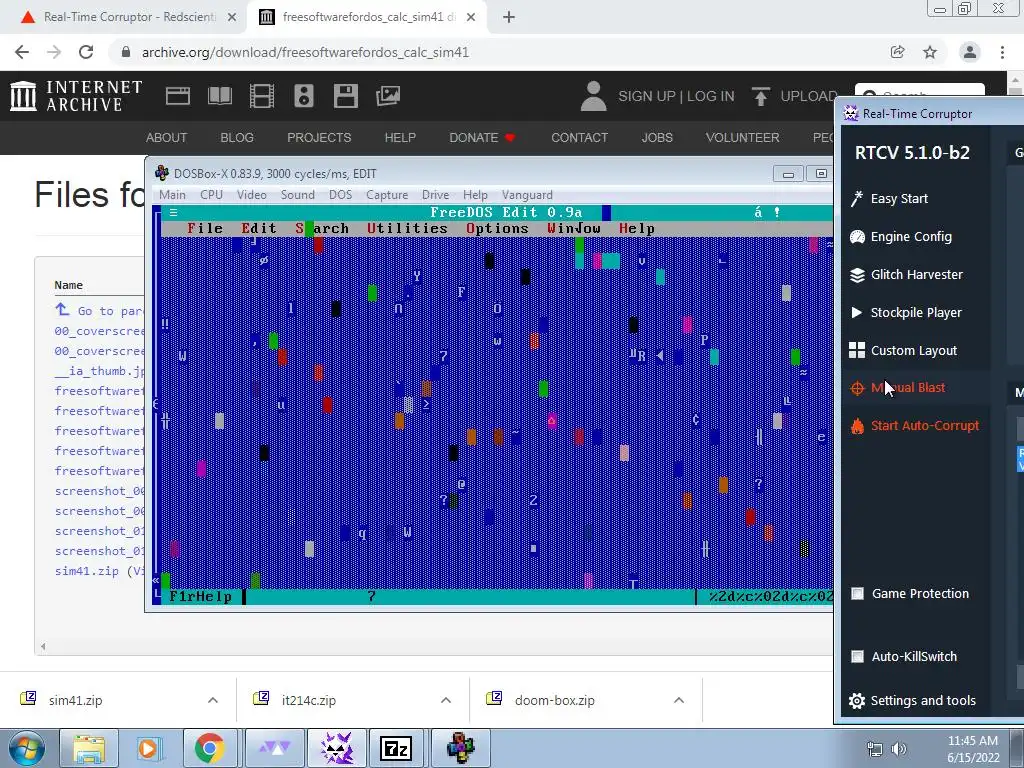The width and height of the screenshot is (1024, 768).
Task: Click the user avatar sign-in icon
Action: (x=594, y=96)
